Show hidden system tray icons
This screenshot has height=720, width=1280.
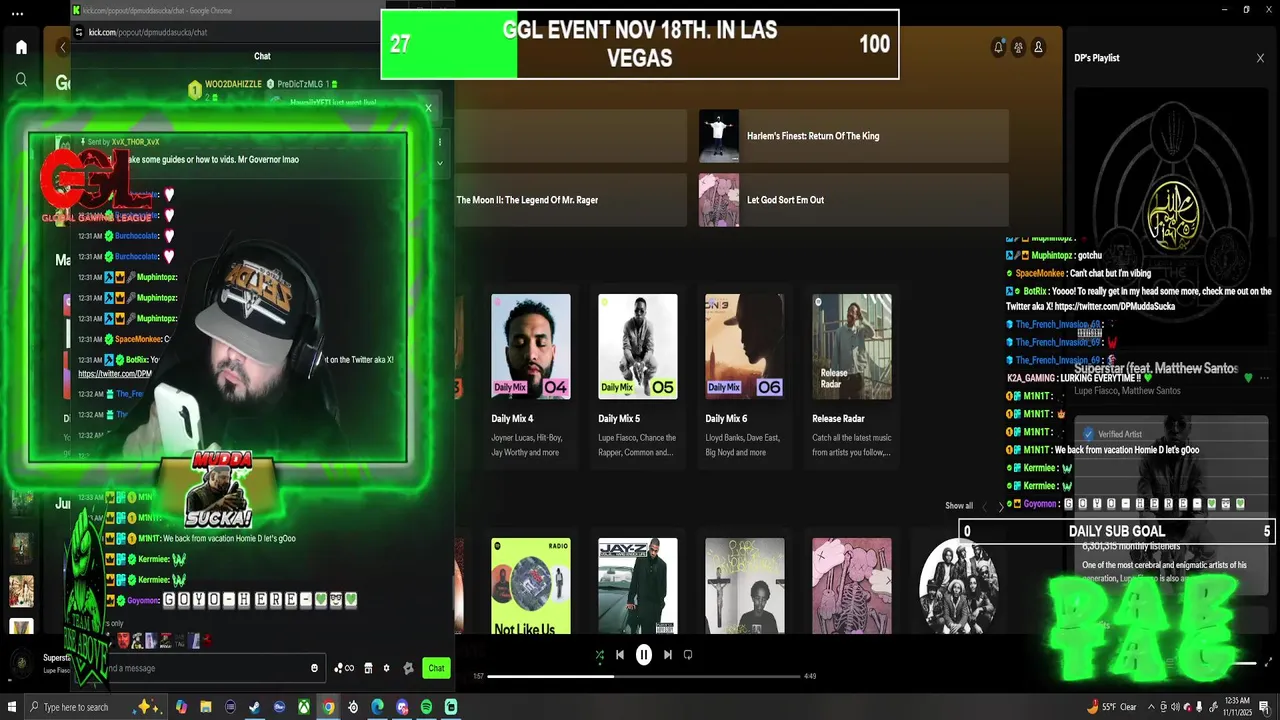click(x=1151, y=707)
